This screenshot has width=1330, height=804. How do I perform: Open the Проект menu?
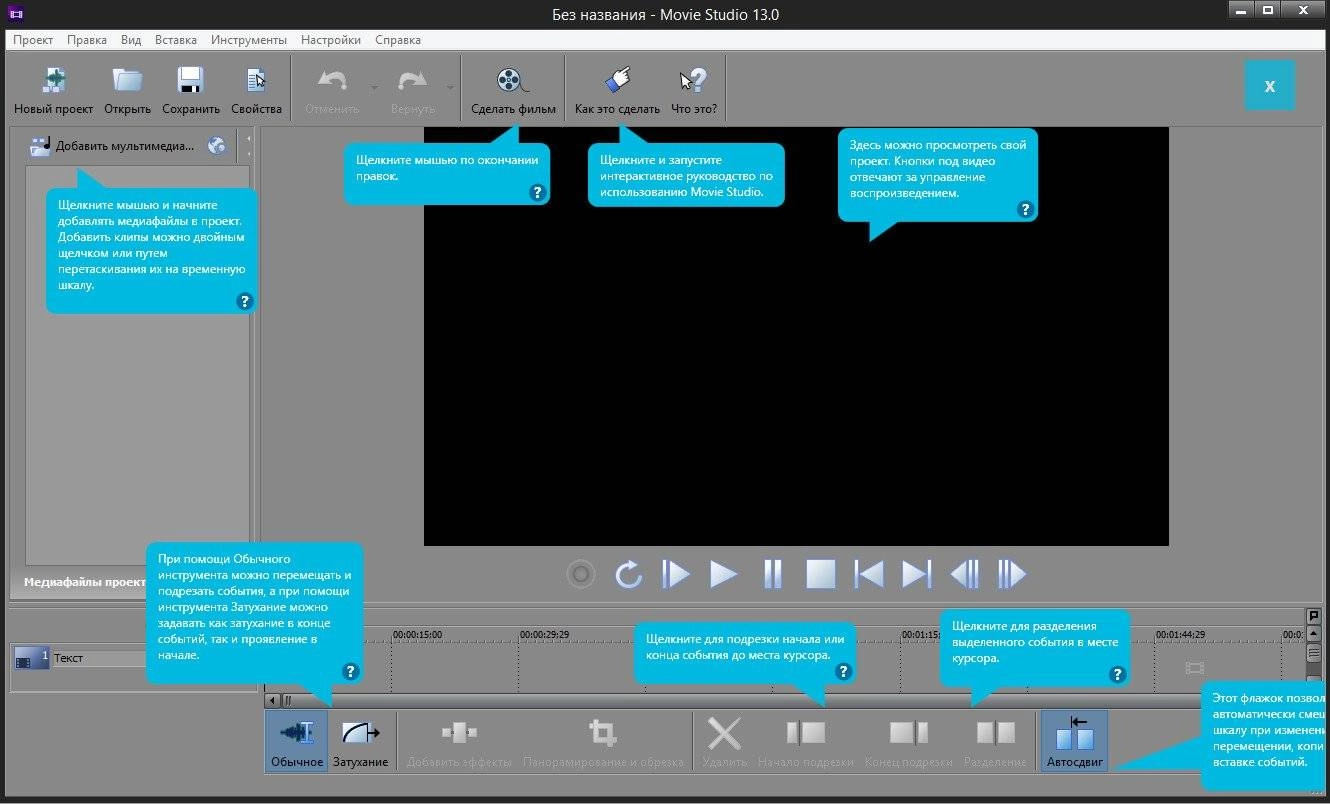click(x=33, y=40)
